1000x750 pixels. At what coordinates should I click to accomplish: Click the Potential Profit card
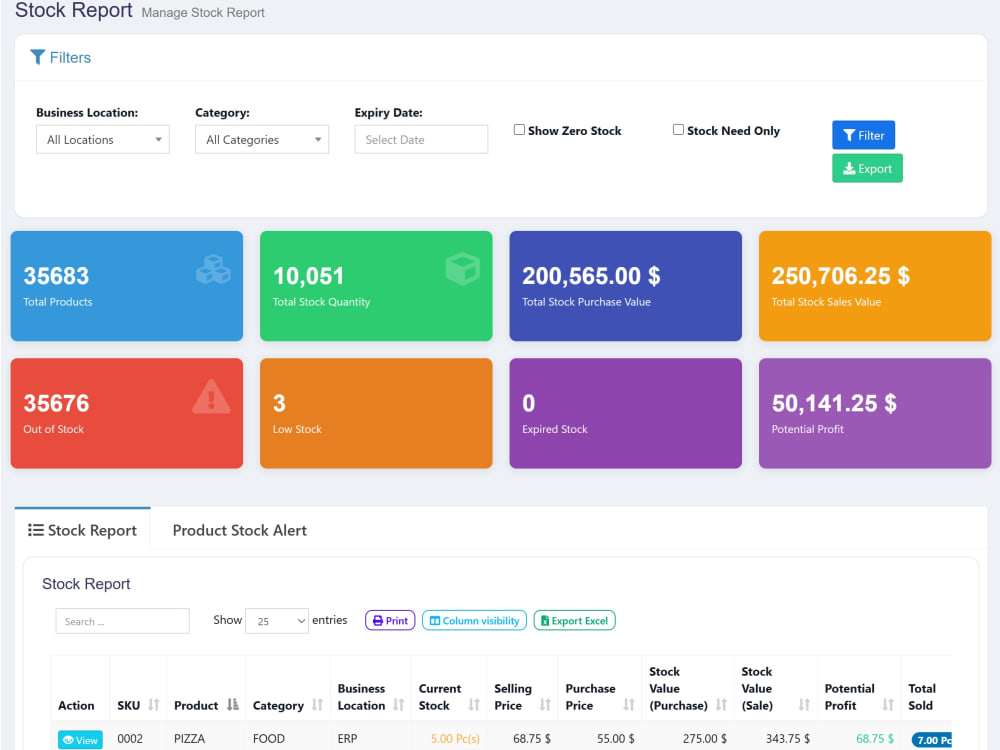tap(875, 413)
